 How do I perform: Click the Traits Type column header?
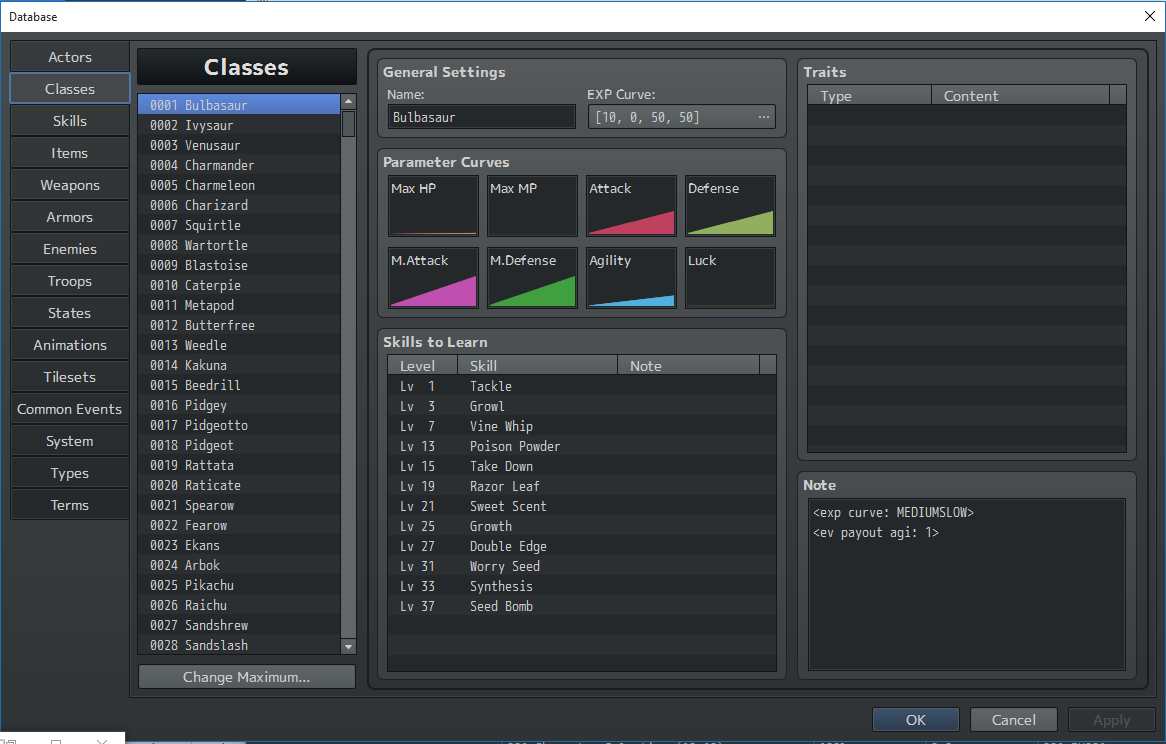coord(869,96)
